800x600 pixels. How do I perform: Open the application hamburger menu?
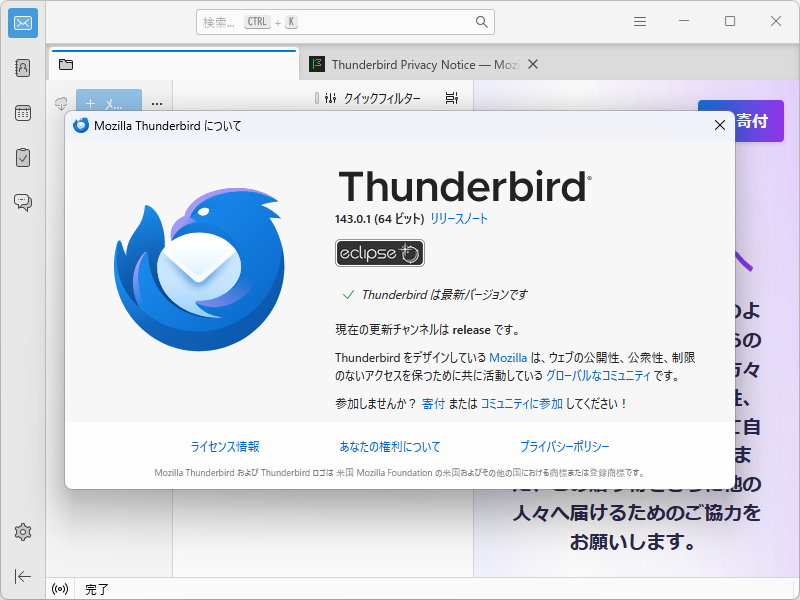(639, 20)
